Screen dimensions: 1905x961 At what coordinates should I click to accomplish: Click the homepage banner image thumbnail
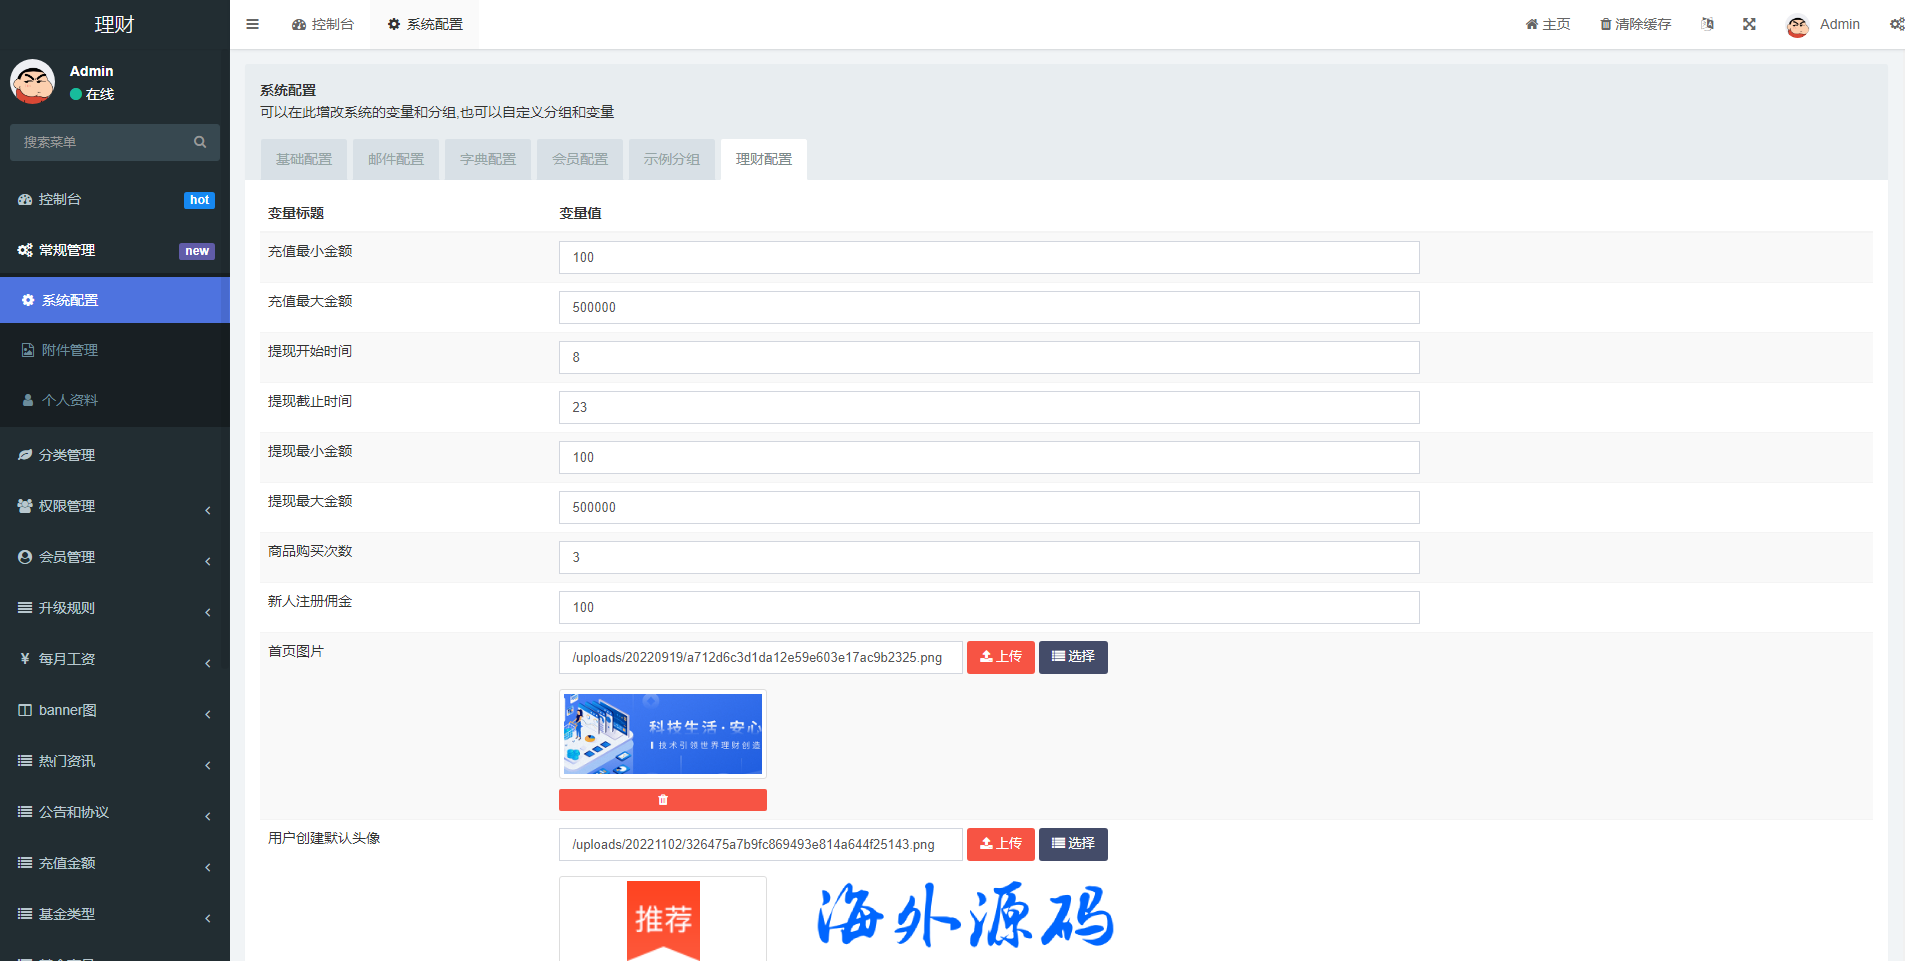[x=662, y=734]
